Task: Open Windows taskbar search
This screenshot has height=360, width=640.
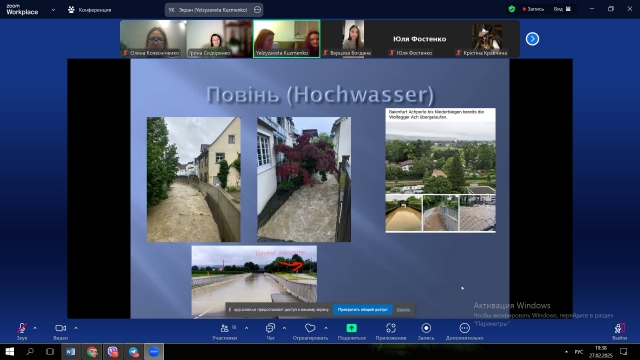Action: [30, 351]
